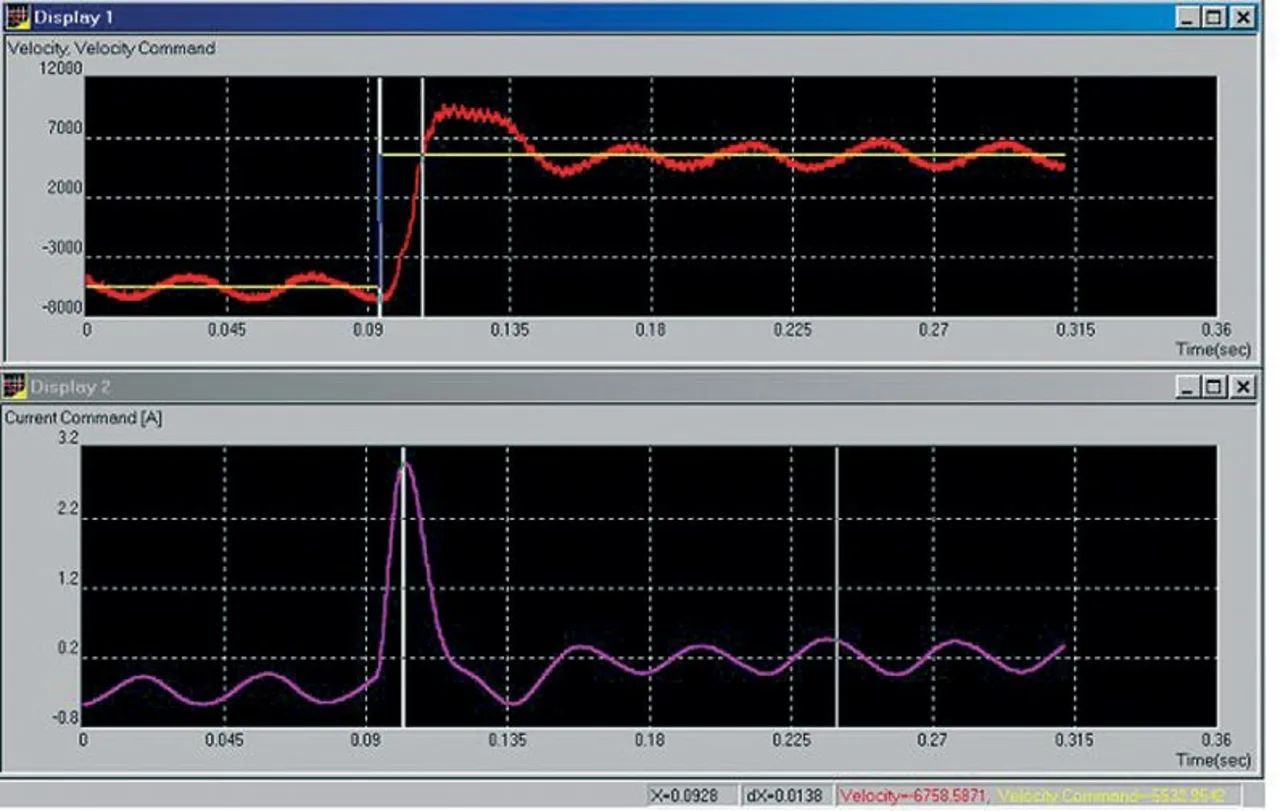Select the Display 2 title bar
This screenshot has height=811, width=1280.
pyautogui.click(x=600, y=387)
